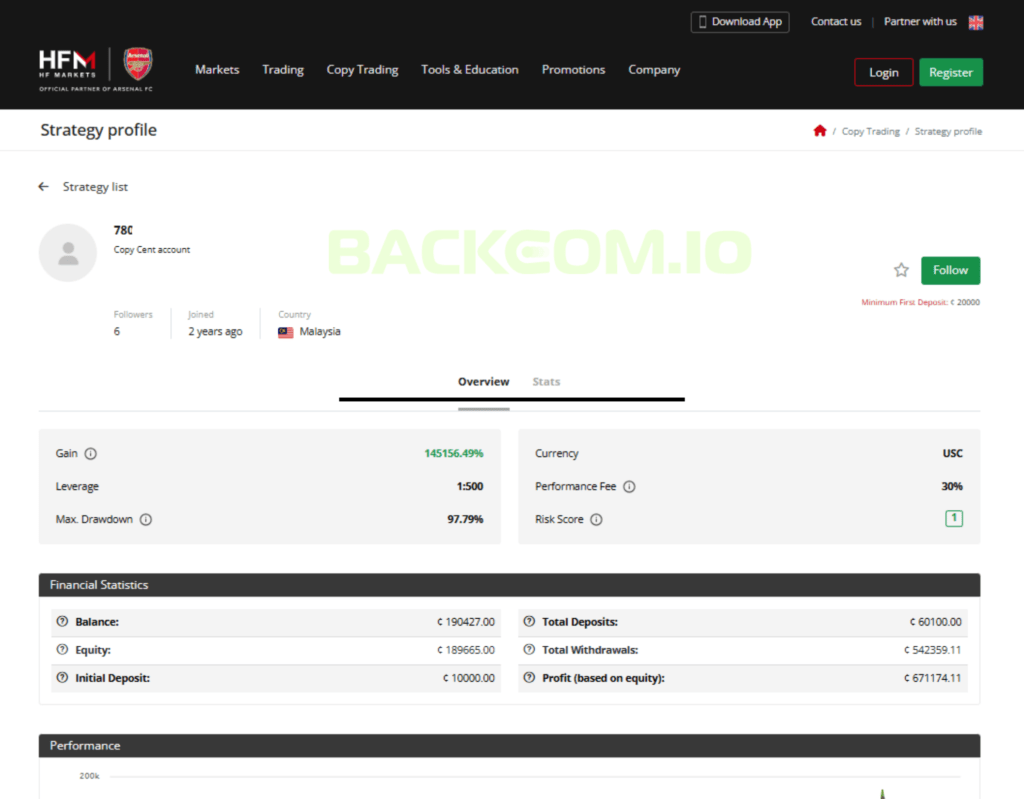
Task: Expand the Copy Trading menu
Action: pyautogui.click(x=362, y=70)
